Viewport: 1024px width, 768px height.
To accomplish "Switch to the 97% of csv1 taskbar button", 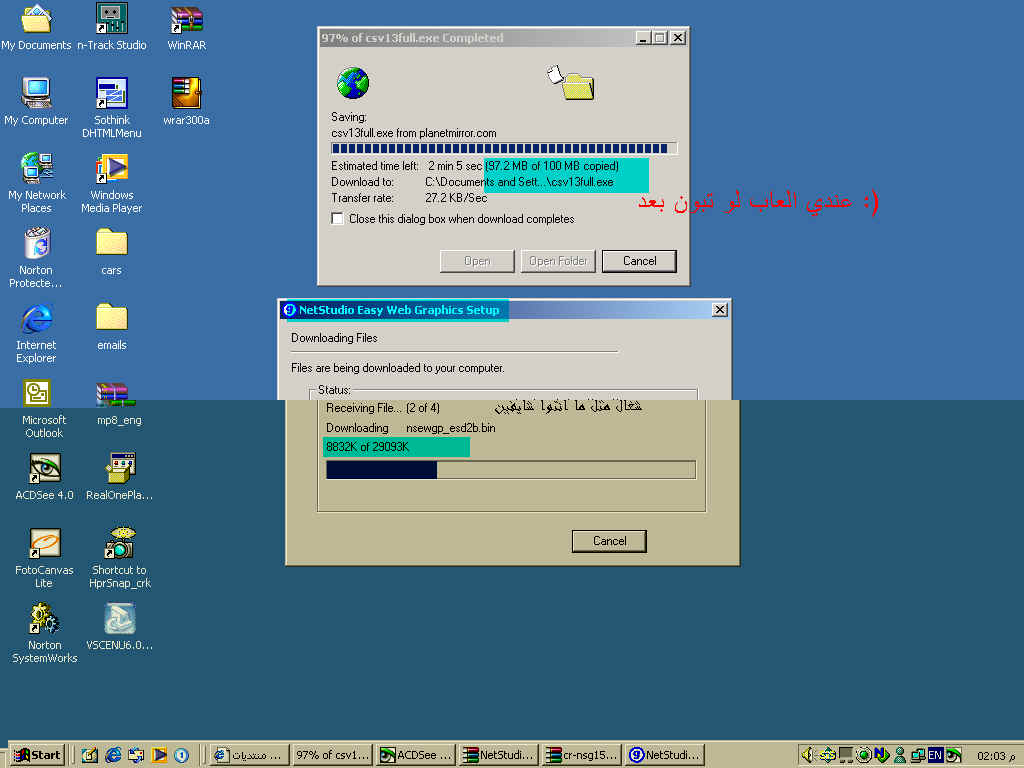I will [332, 755].
